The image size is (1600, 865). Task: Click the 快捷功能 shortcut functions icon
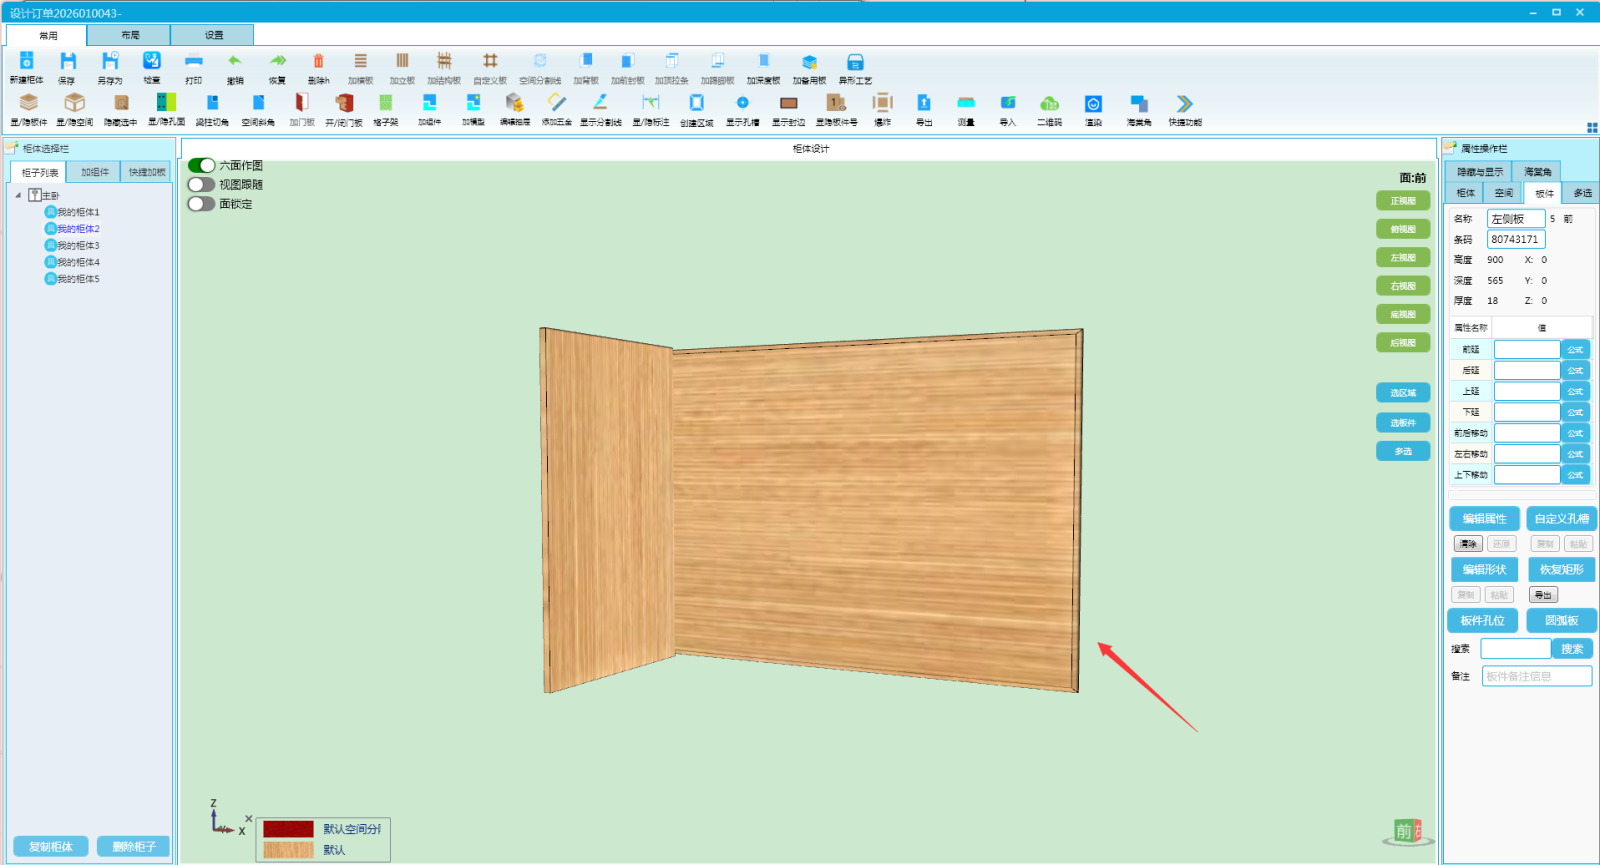click(x=1184, y=104)
